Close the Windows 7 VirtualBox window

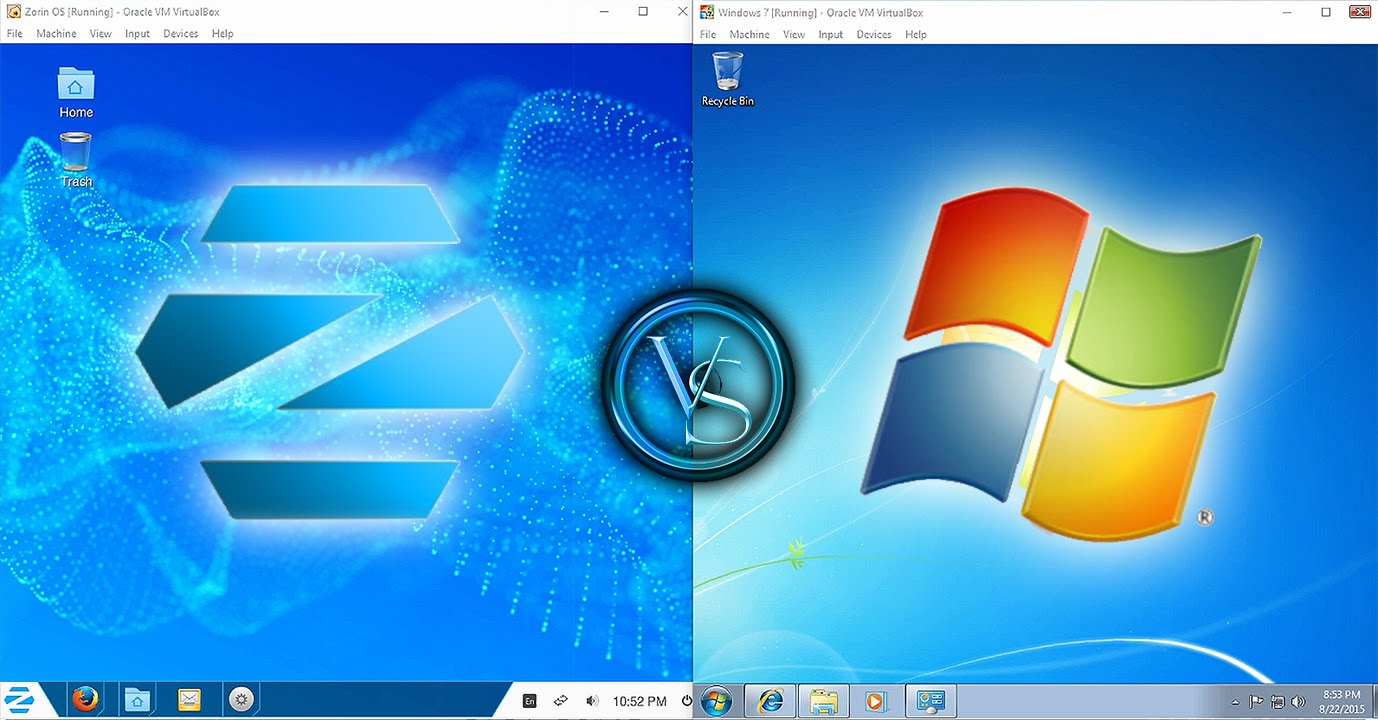point(1360,12)
